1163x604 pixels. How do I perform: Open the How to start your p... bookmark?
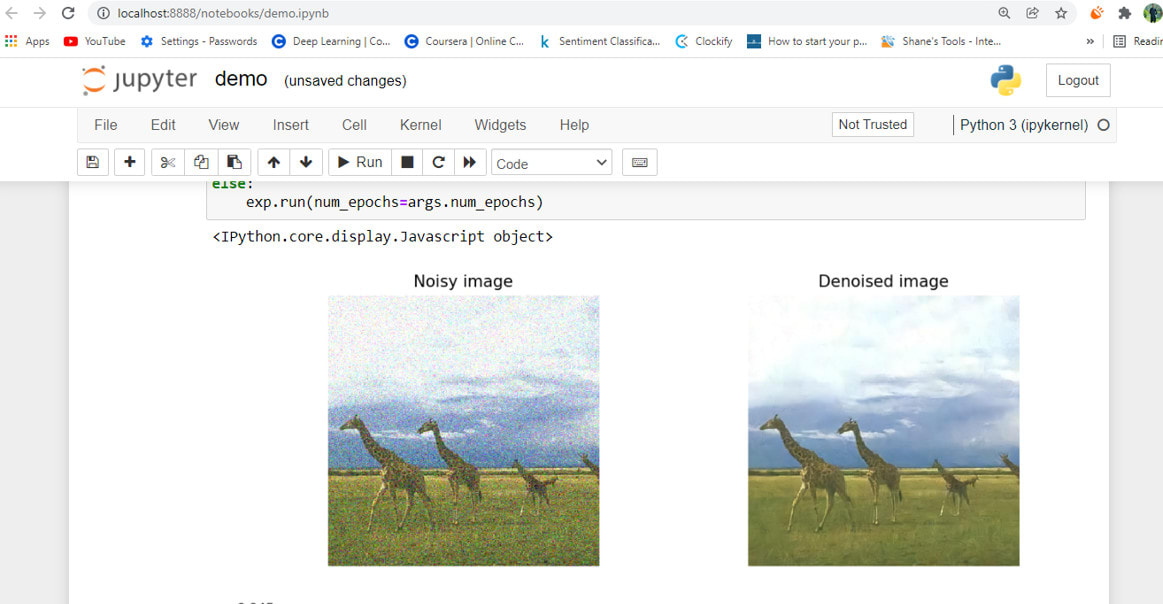point(806,42)
